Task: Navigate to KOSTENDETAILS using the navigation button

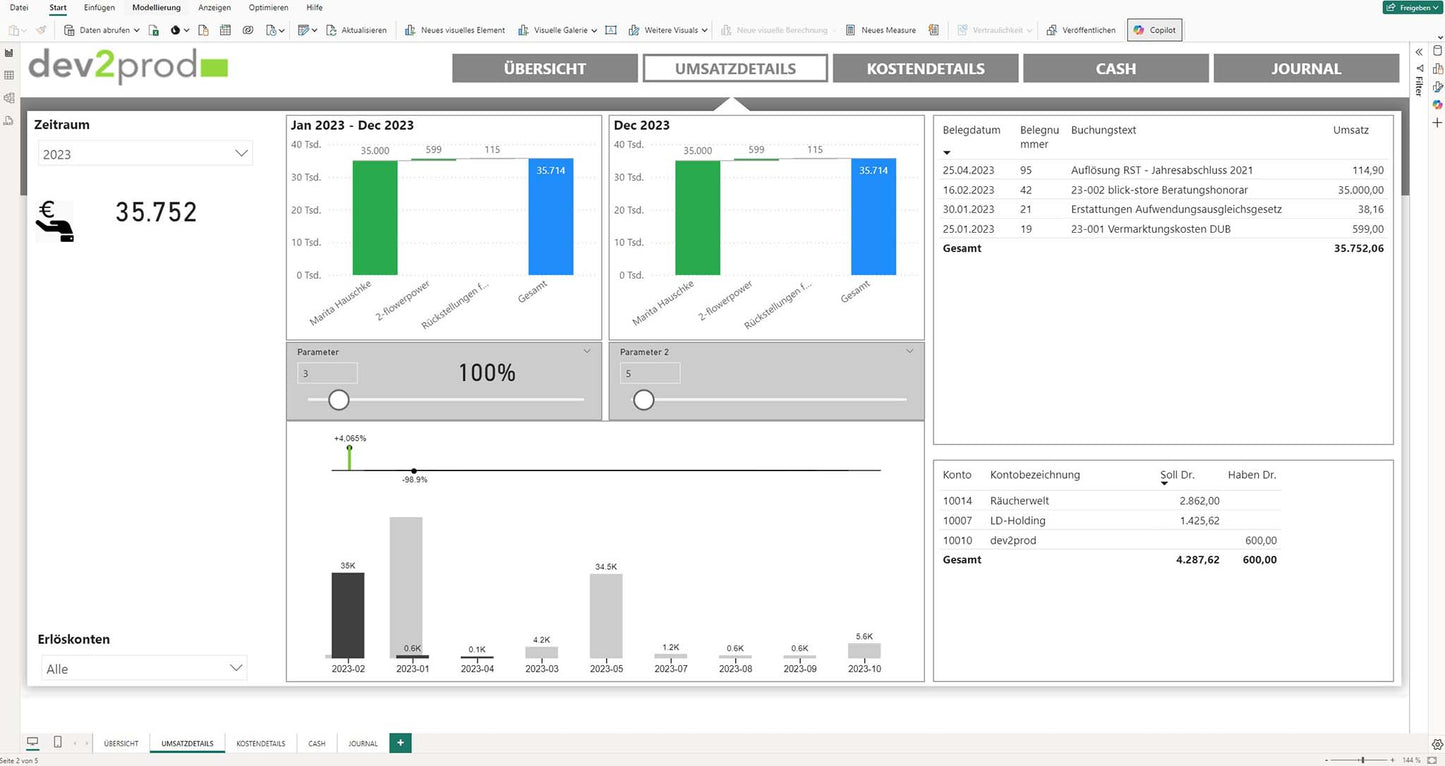Action: pos(925,68)
